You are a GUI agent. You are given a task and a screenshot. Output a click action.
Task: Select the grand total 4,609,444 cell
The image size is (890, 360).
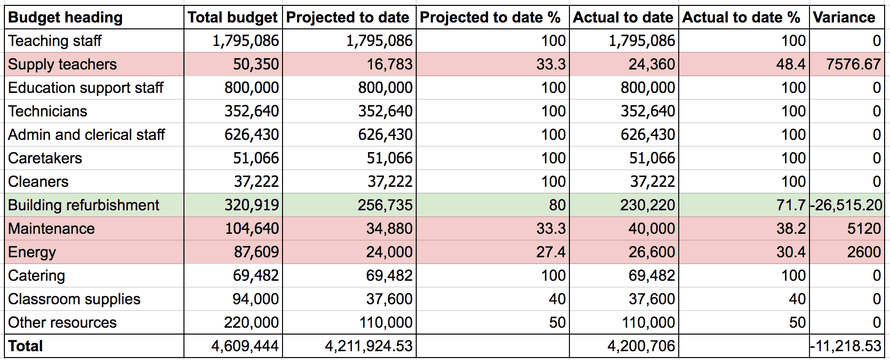point(233,345)
